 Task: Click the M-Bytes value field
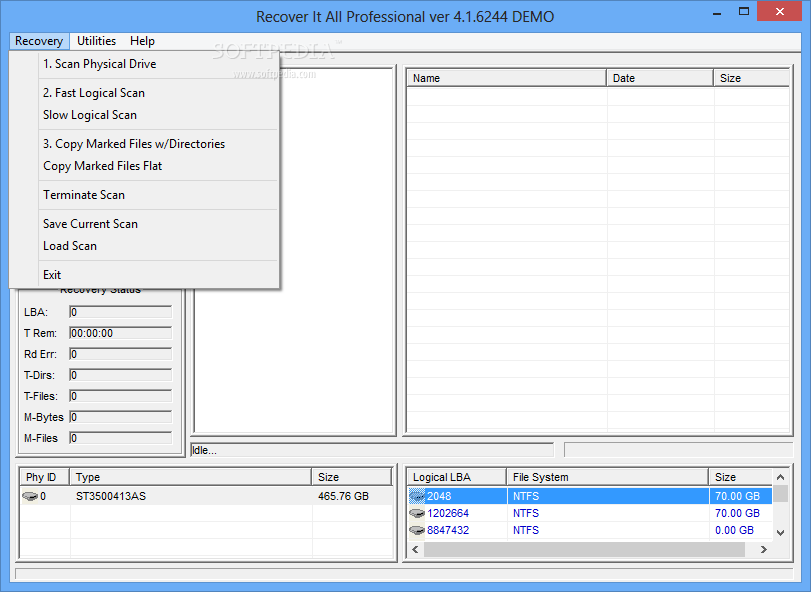[x=121, y=417]
